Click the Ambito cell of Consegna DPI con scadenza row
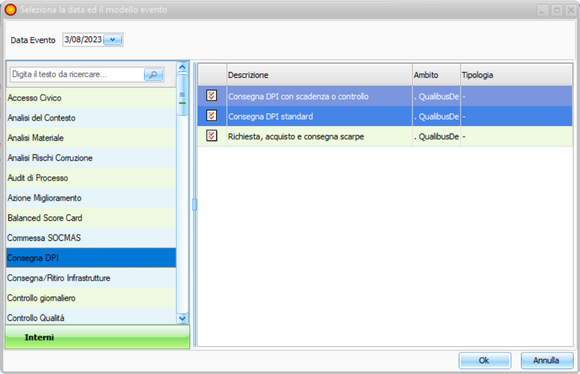This screenshot has width=580, height=374. tap(436, 97)
